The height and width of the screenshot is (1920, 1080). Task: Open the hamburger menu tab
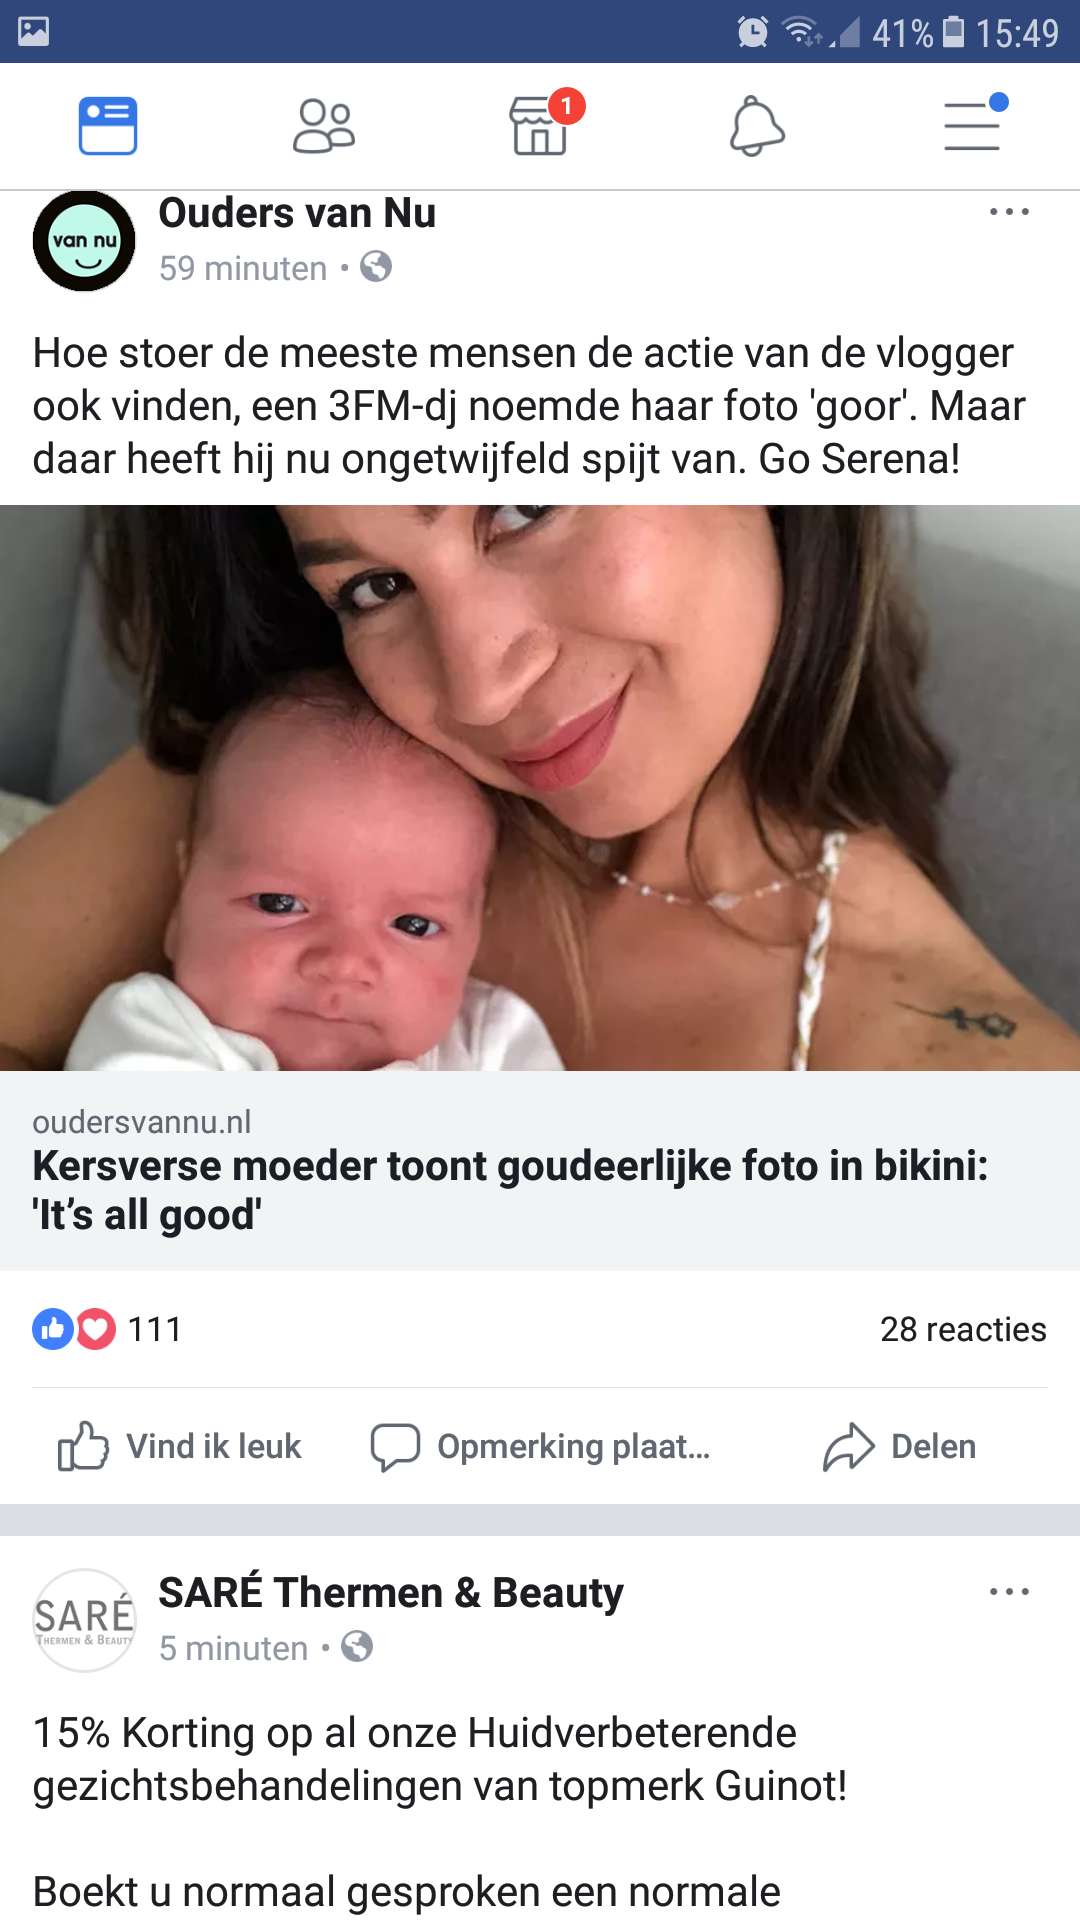pos(974,124)
